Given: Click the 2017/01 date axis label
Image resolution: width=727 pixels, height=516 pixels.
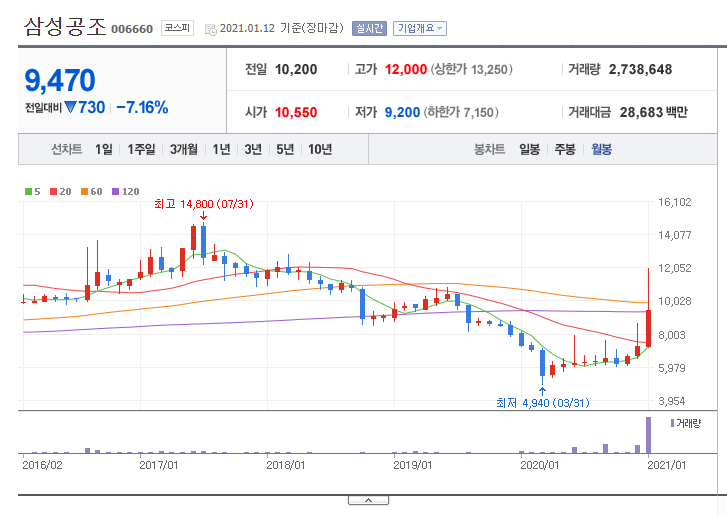Looking at the screenshot, I should point(159,465).
